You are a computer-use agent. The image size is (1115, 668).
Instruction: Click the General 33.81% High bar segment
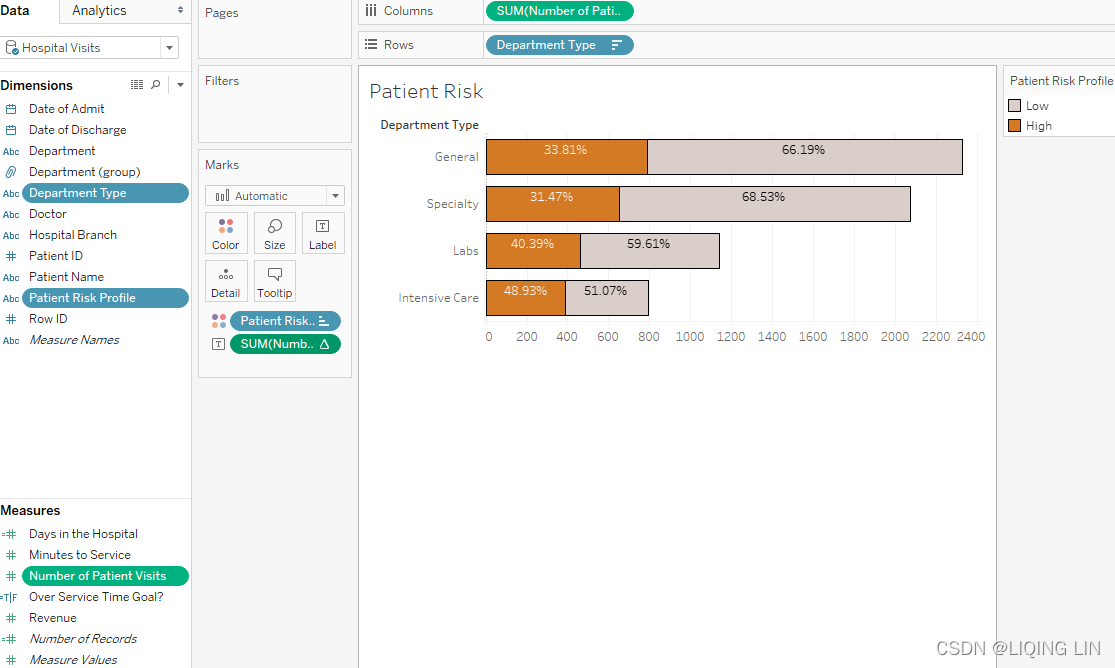[567, 157]
